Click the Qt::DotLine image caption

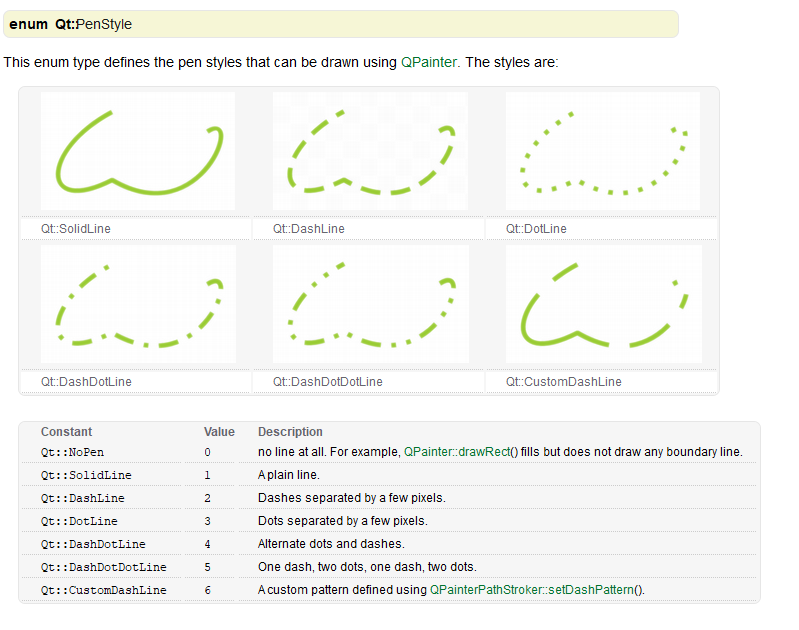(536, 229)
